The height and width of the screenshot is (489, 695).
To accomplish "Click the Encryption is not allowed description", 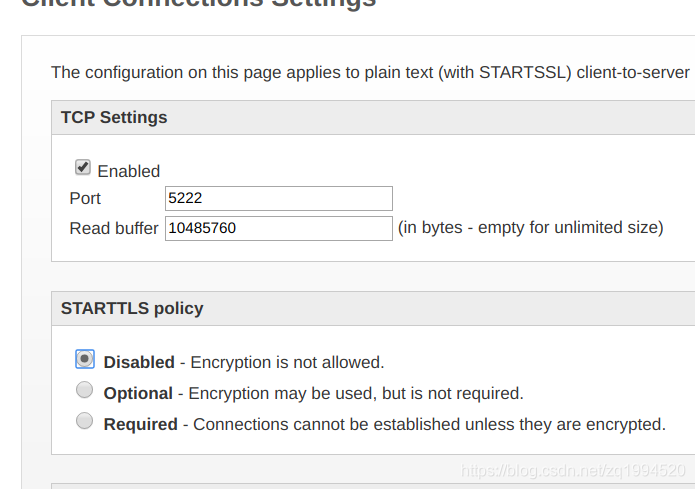I will coord(287,362).
